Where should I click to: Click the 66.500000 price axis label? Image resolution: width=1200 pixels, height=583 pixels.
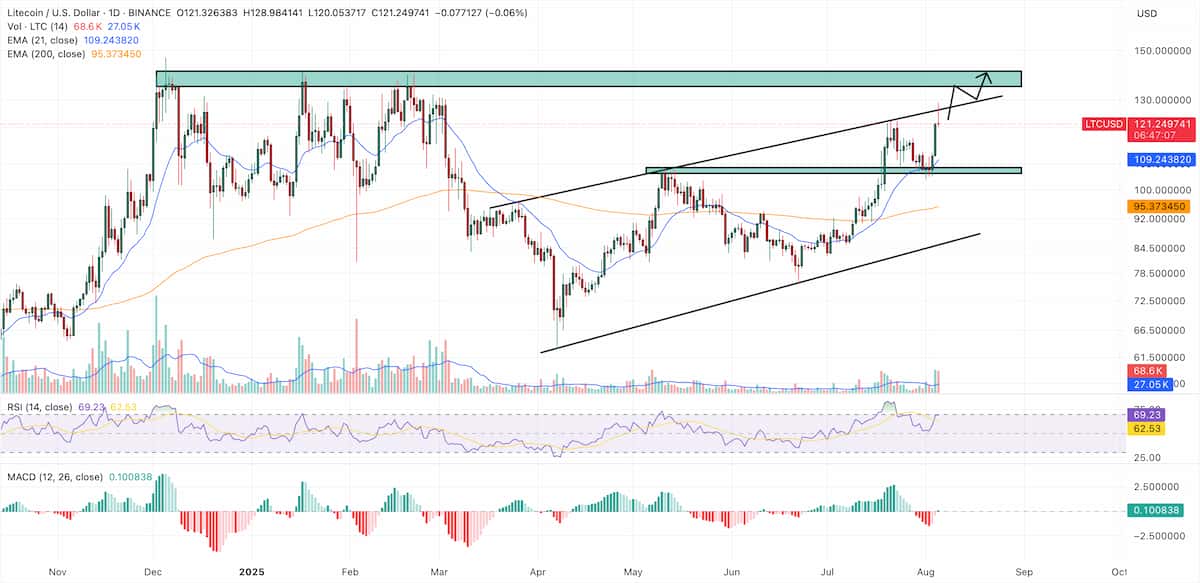(x=1161, y=330)
